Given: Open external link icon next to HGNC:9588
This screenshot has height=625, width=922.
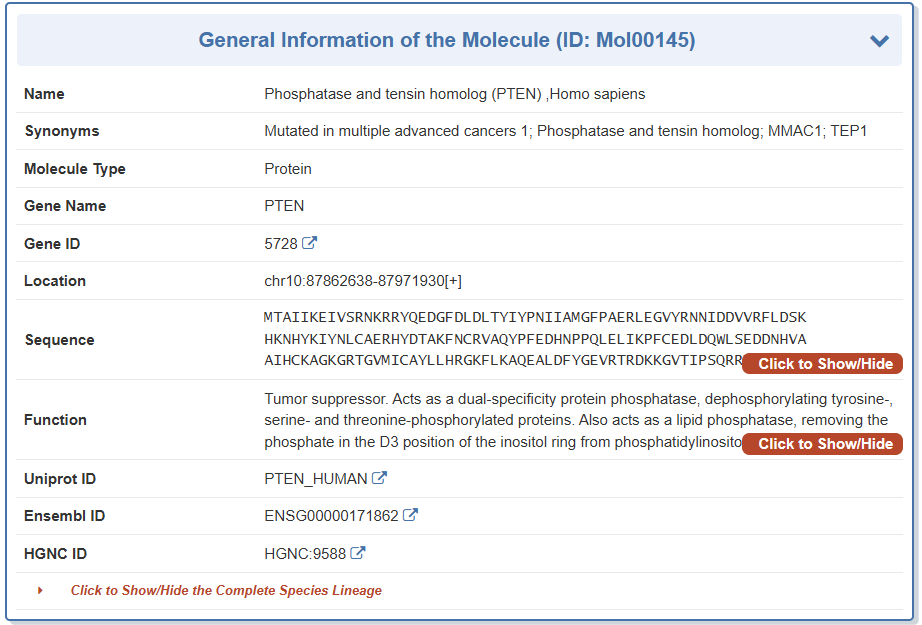Looking at the screenshot, I should click(x=358, y=553).
